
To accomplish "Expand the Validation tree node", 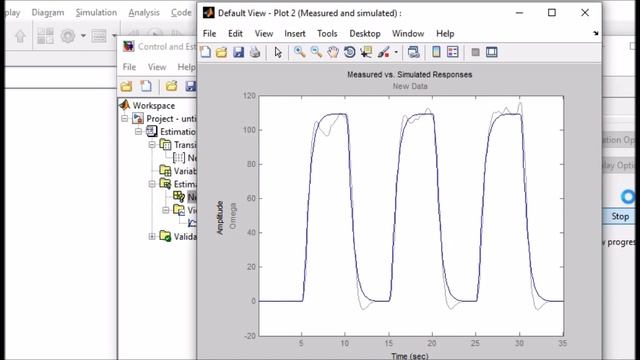I will point(152,236).
